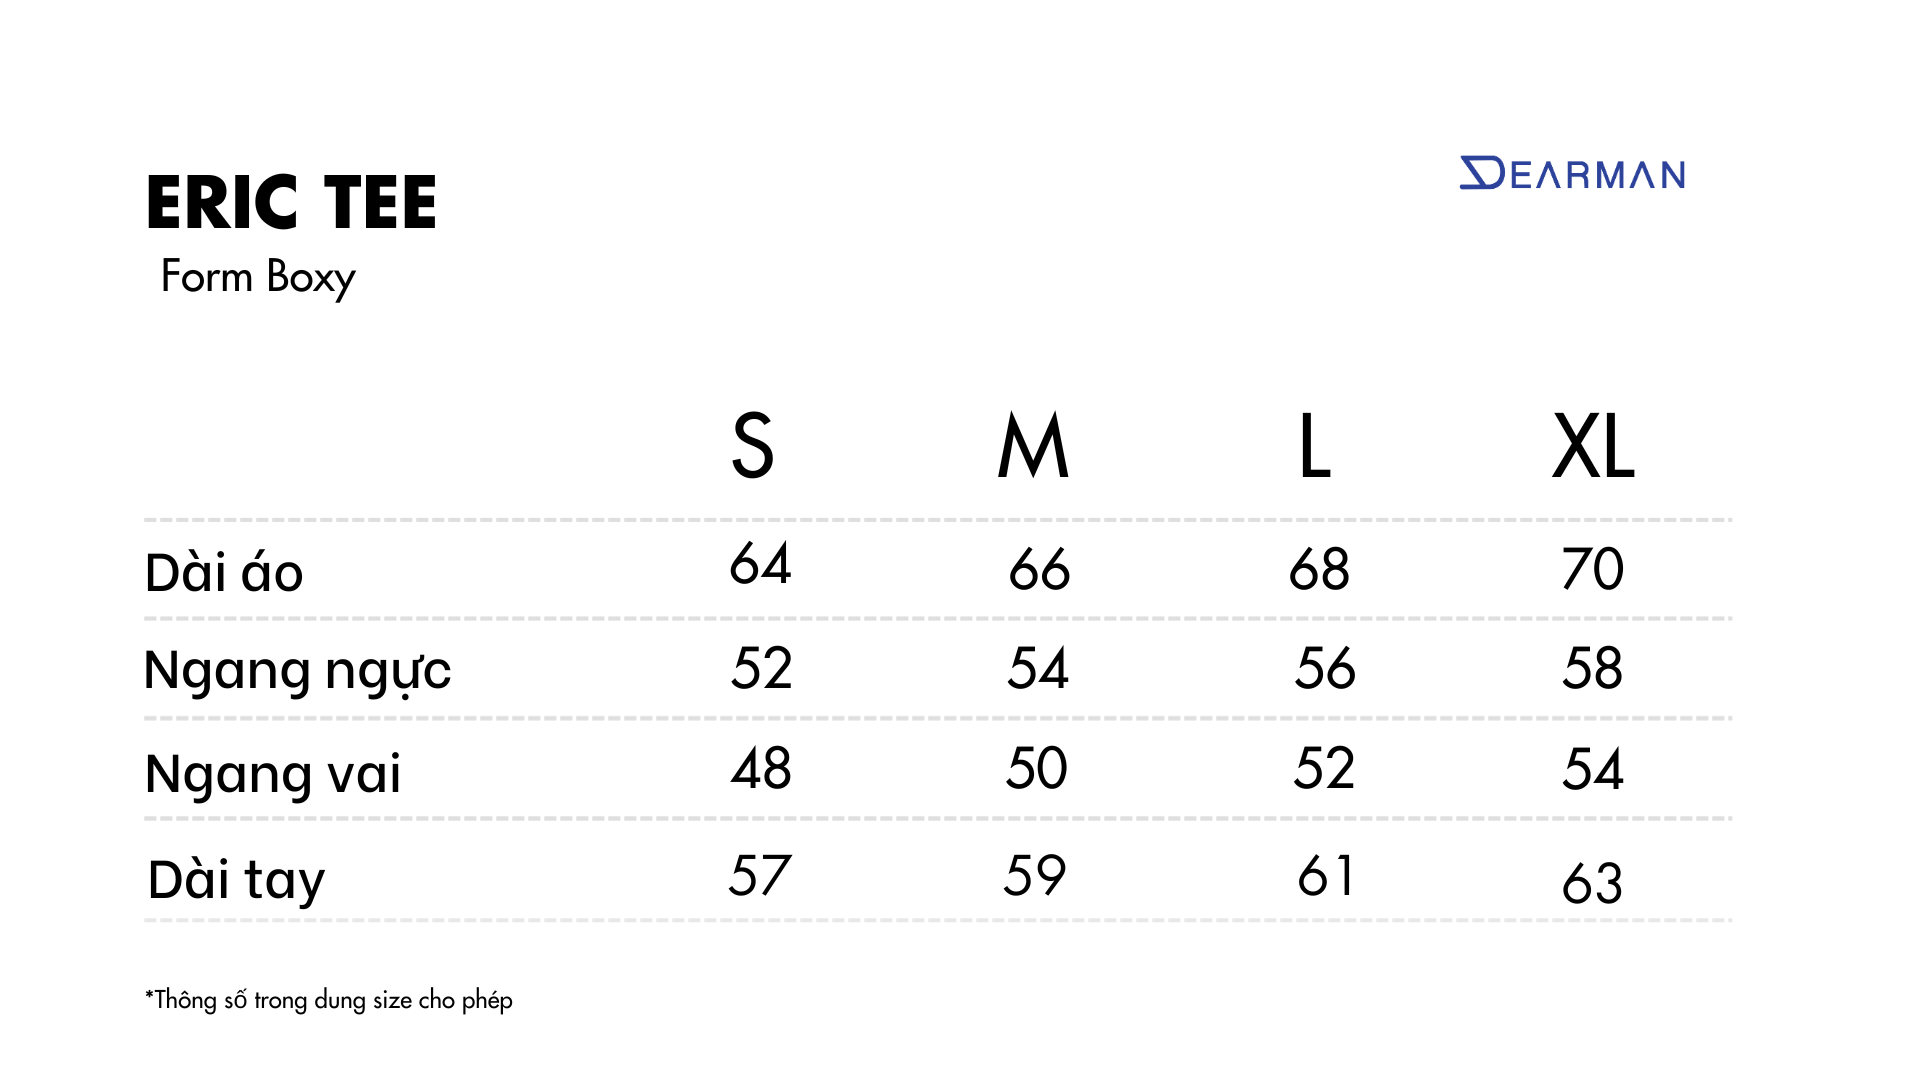This screenshot has width=1920, height=1080.
Task: Click the Dài áo value 70
Action: (1593, 569)
